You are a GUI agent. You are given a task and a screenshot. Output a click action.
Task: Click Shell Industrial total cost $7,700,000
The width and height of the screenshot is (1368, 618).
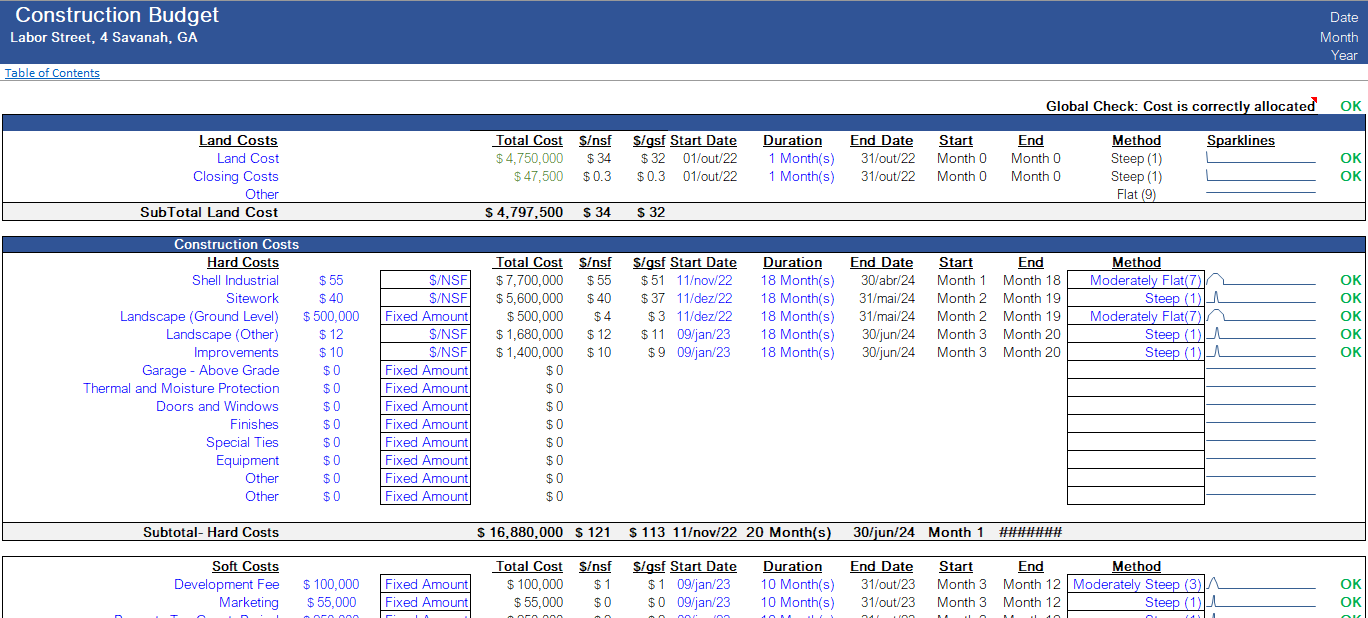click(x=529, y=281)
